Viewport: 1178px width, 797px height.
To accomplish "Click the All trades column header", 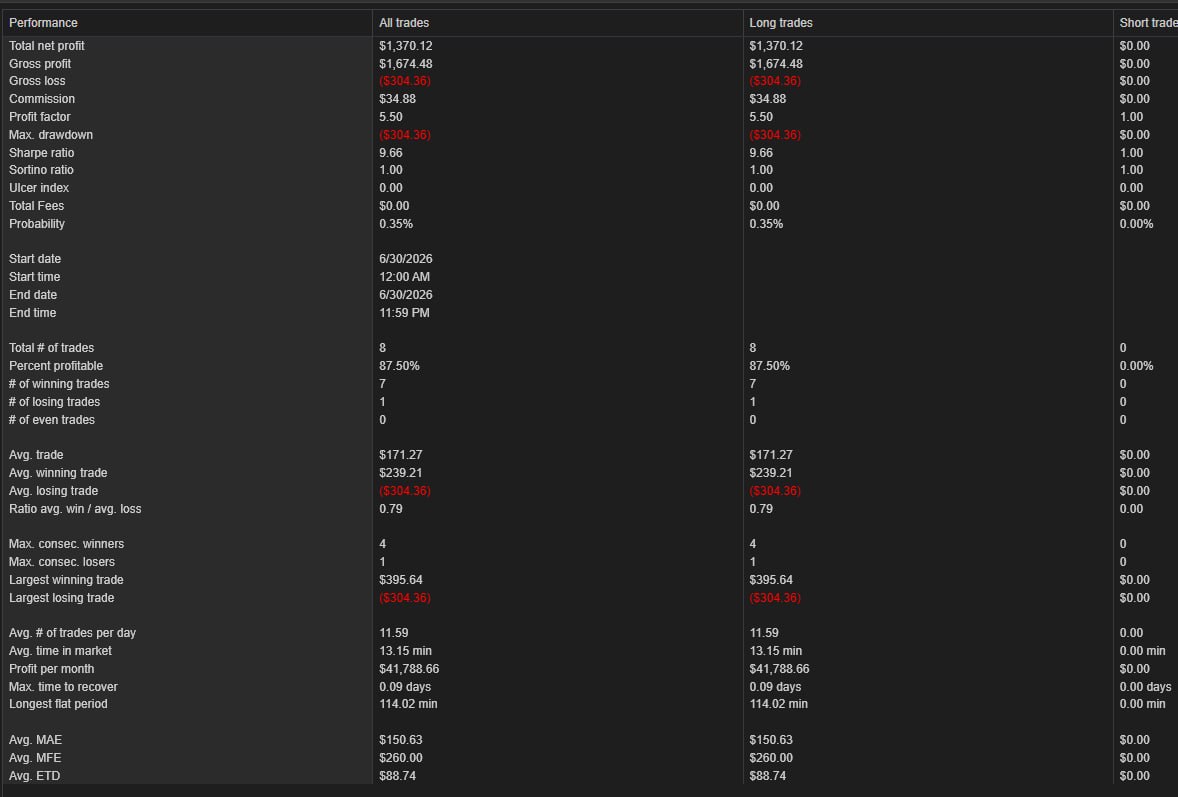I will coord(557,23).
